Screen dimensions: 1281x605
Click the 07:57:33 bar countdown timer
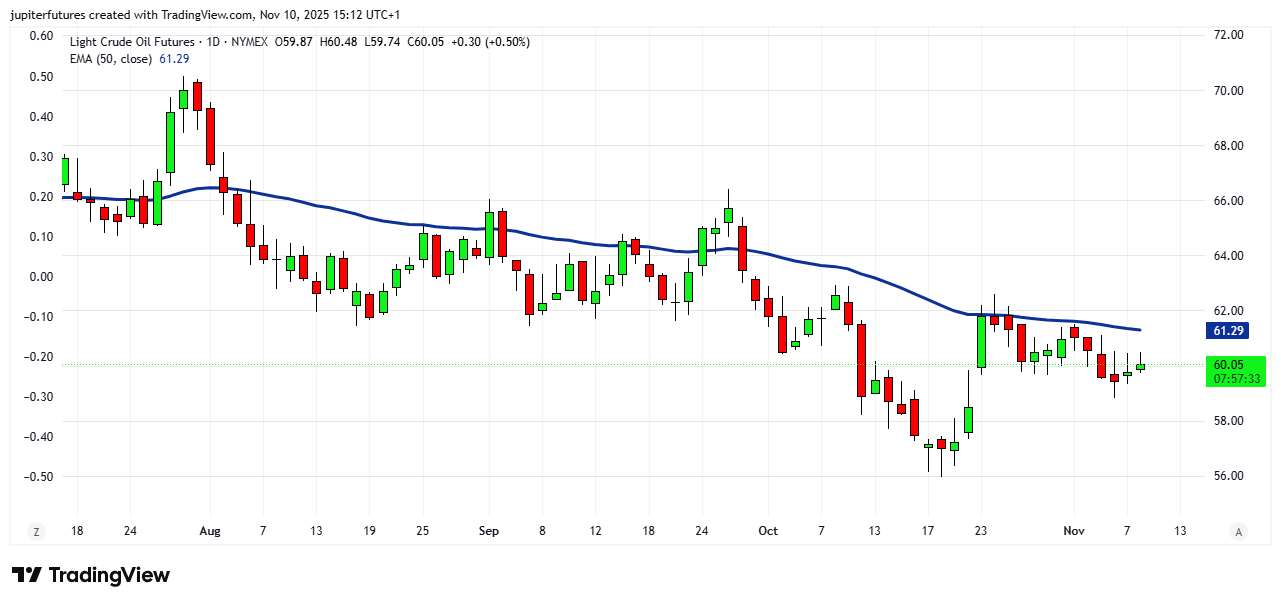[x=1236, y=379]
